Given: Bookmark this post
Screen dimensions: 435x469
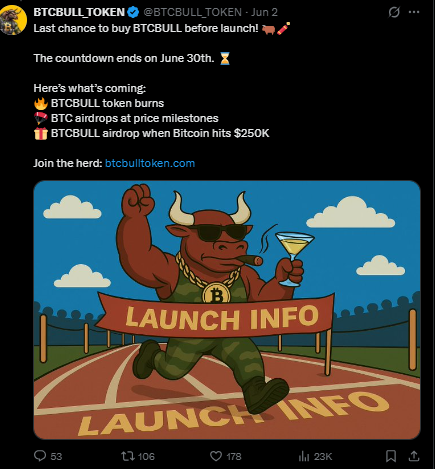Looking at the screenshot, I should [391, 456].
